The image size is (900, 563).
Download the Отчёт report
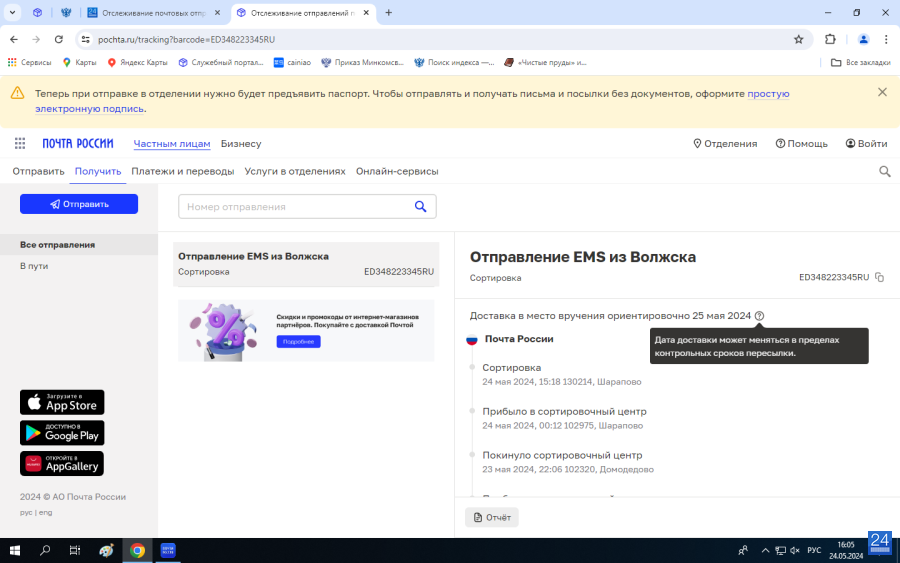(492, 517)
